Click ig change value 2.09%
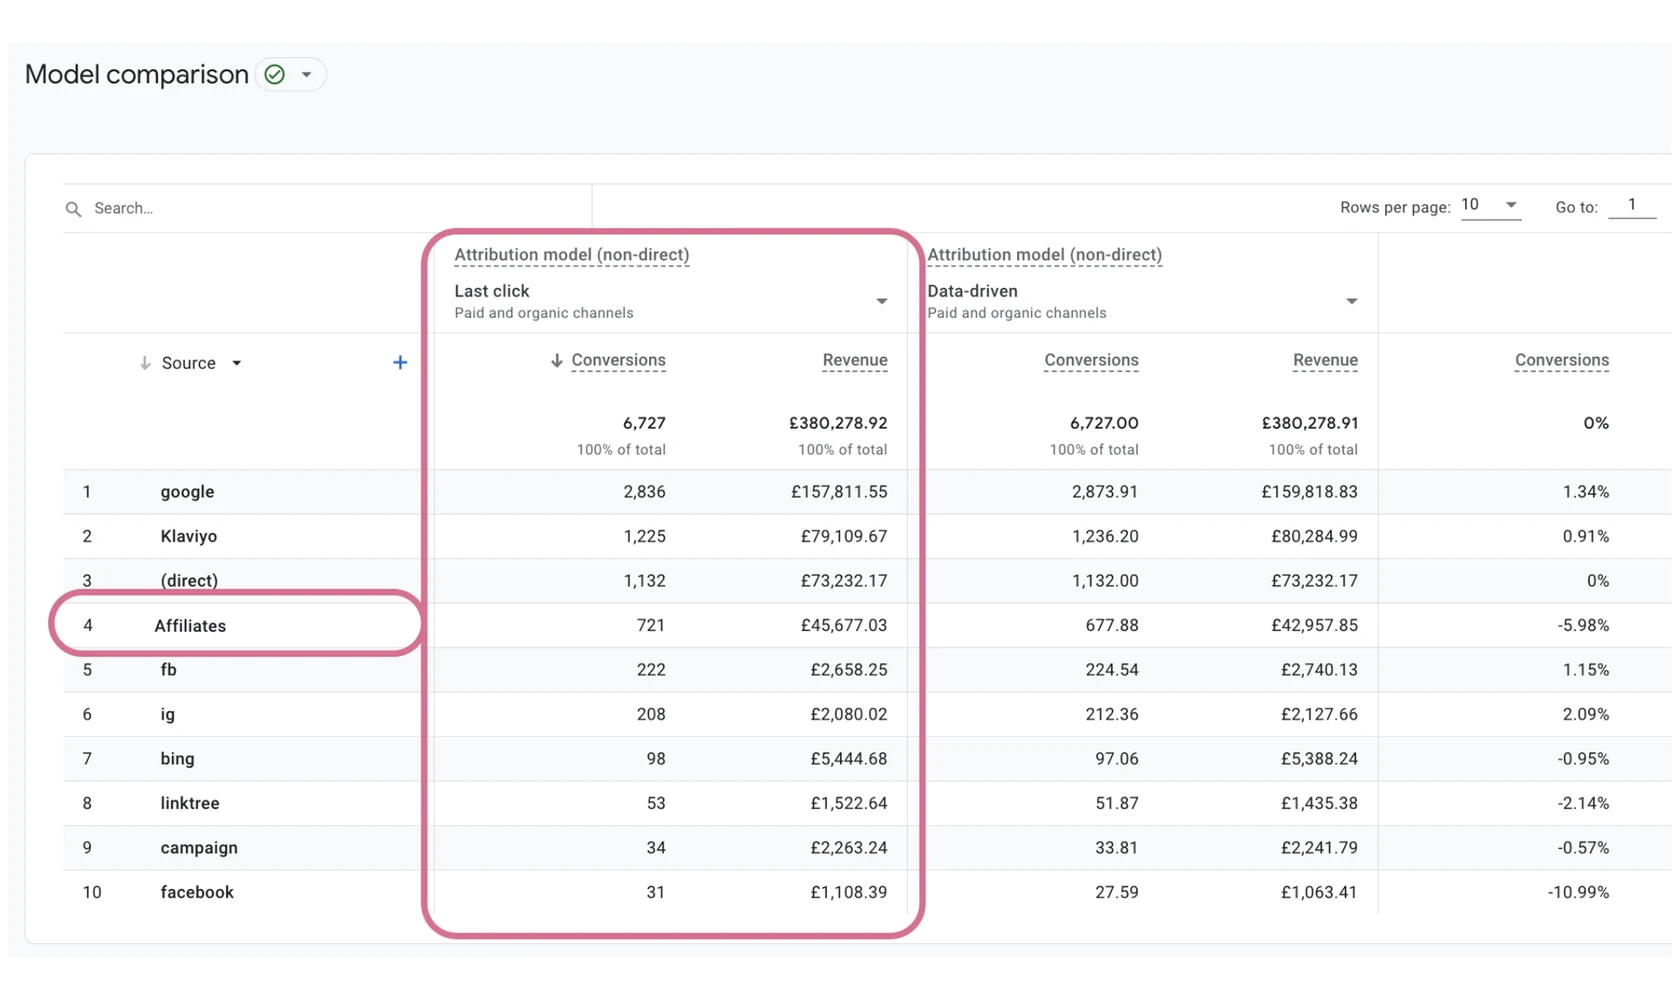 [x=1586, y=714]
